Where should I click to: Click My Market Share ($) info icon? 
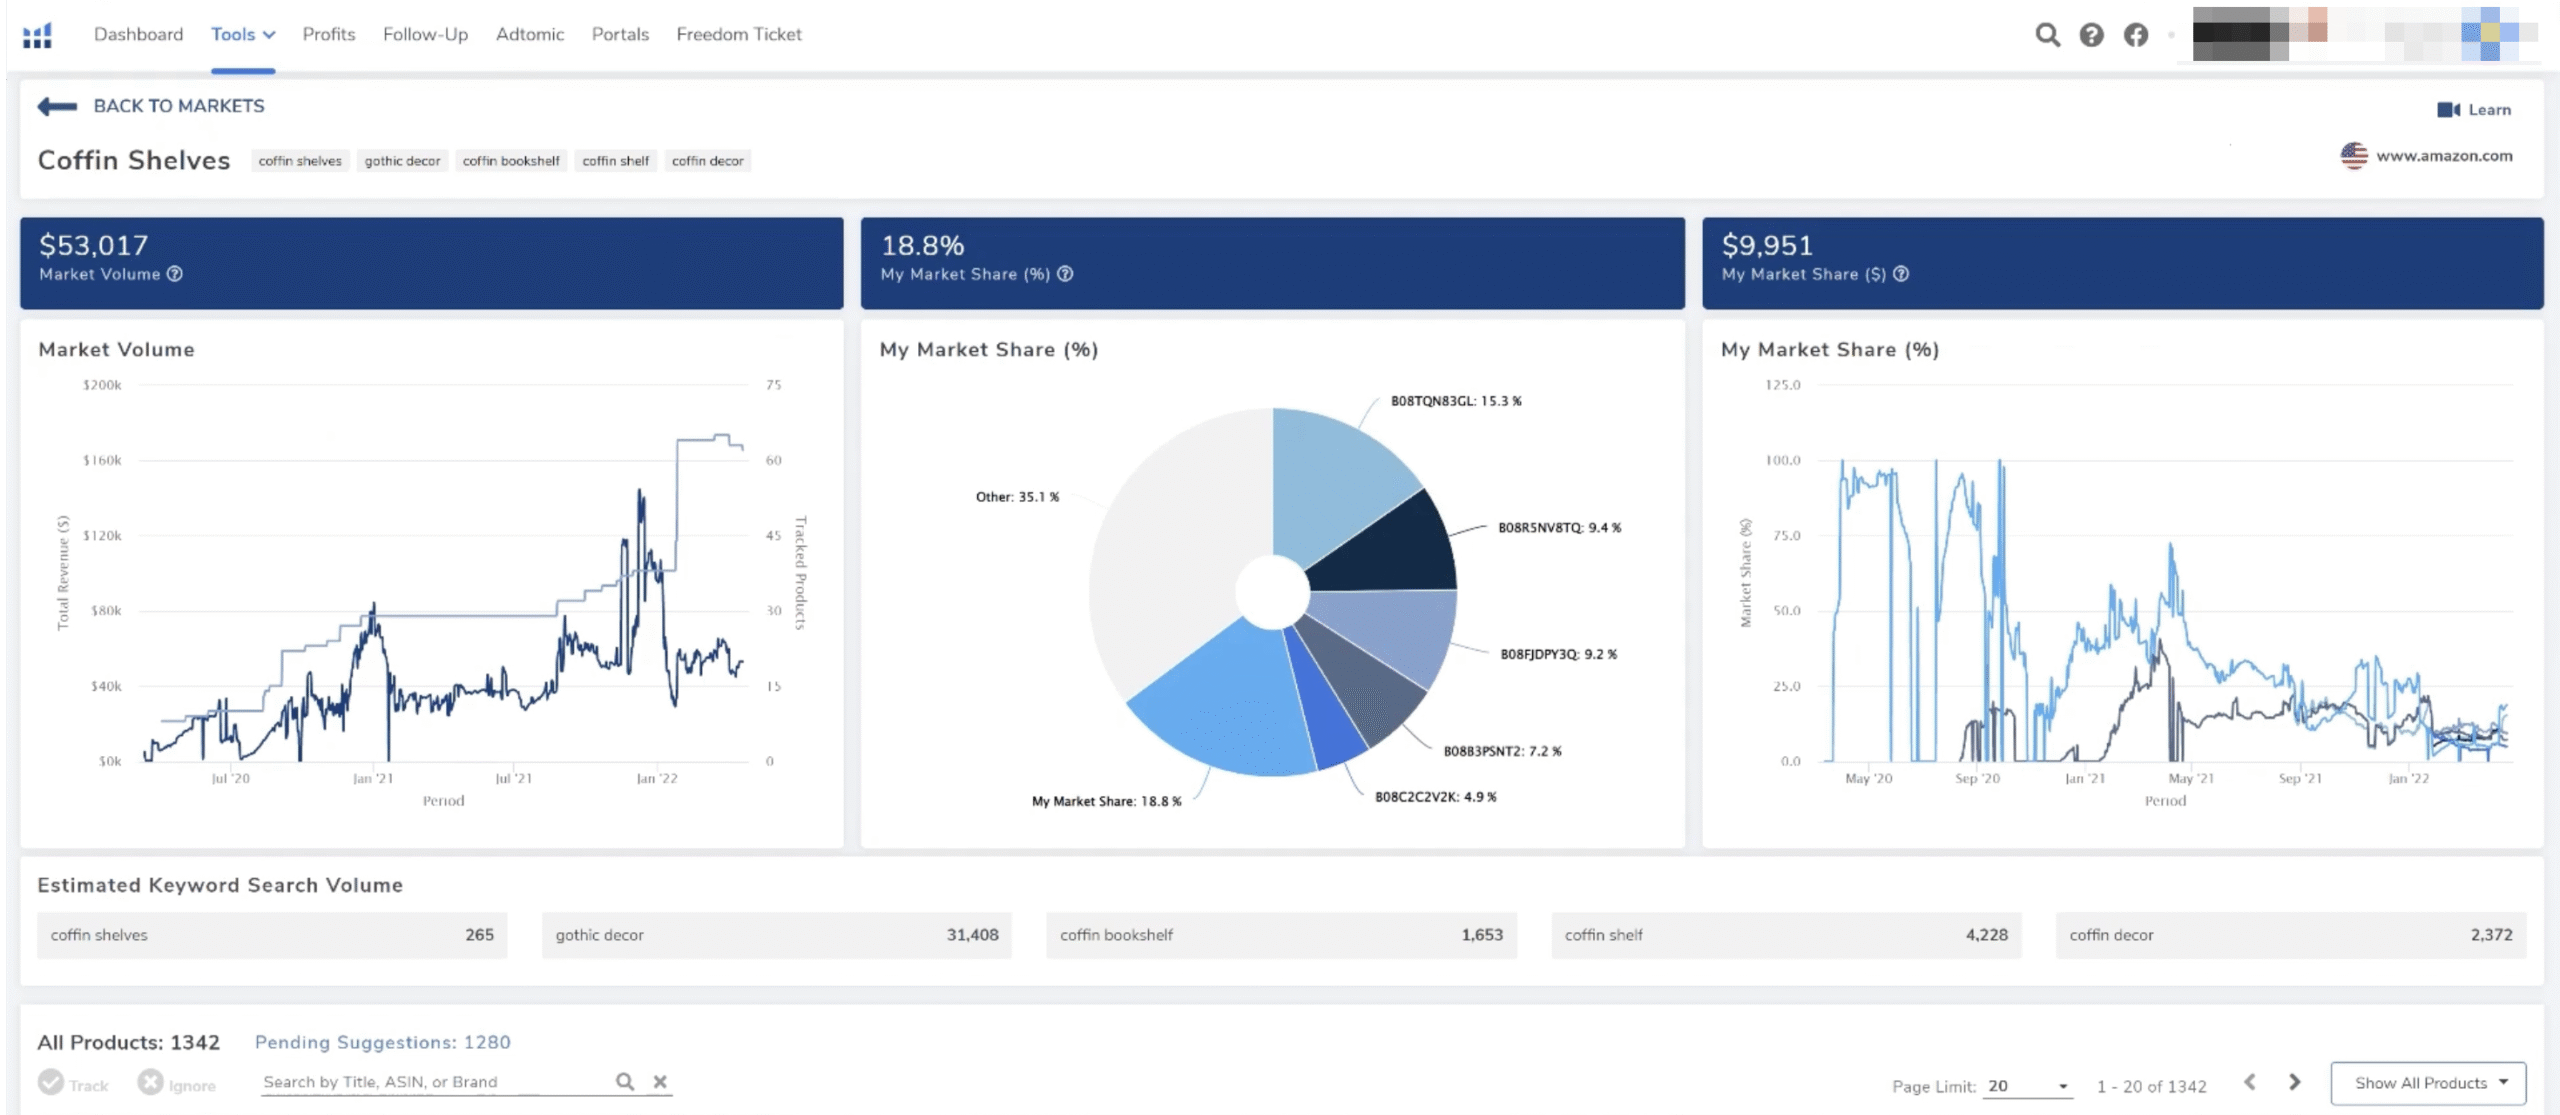tap(1900, 274)
